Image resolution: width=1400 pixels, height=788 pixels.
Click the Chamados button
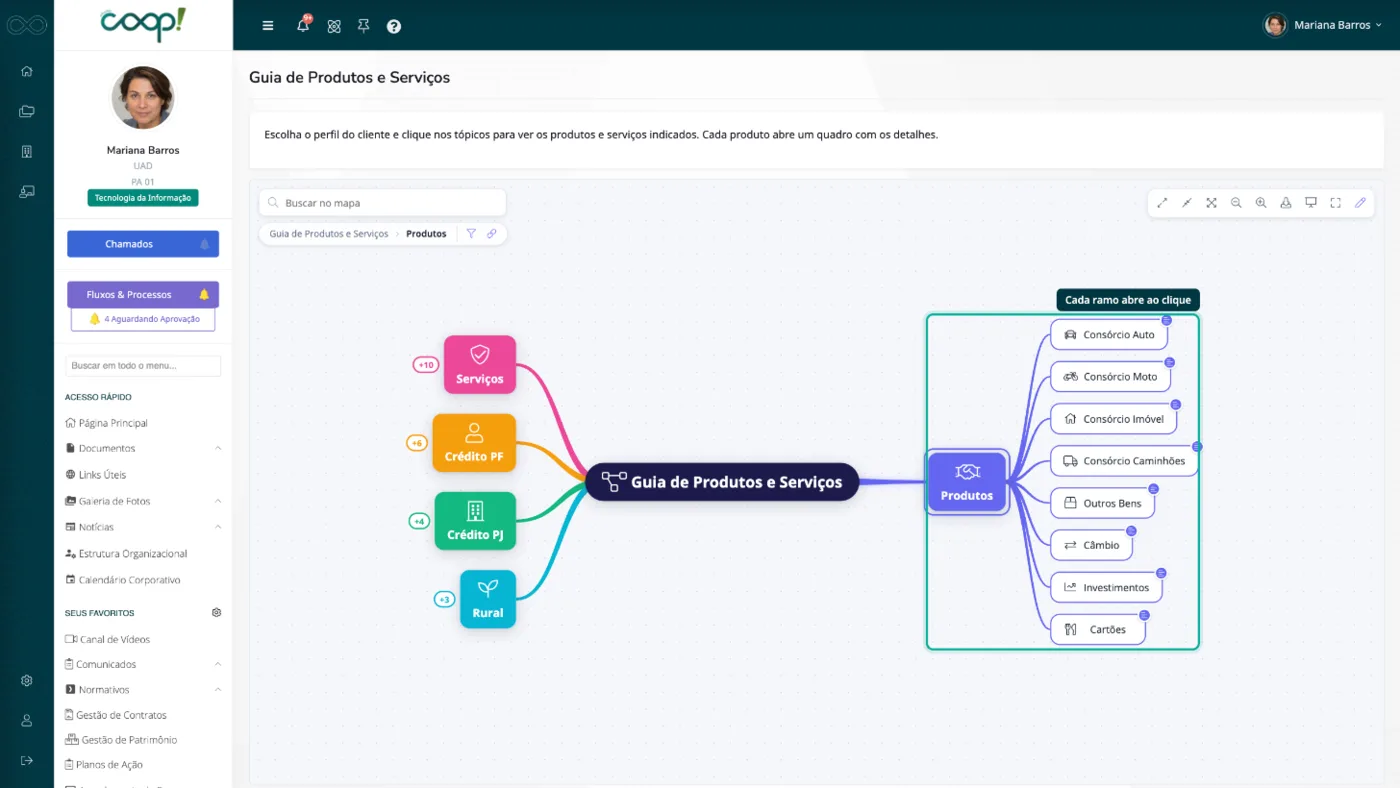tap(143, 244)
